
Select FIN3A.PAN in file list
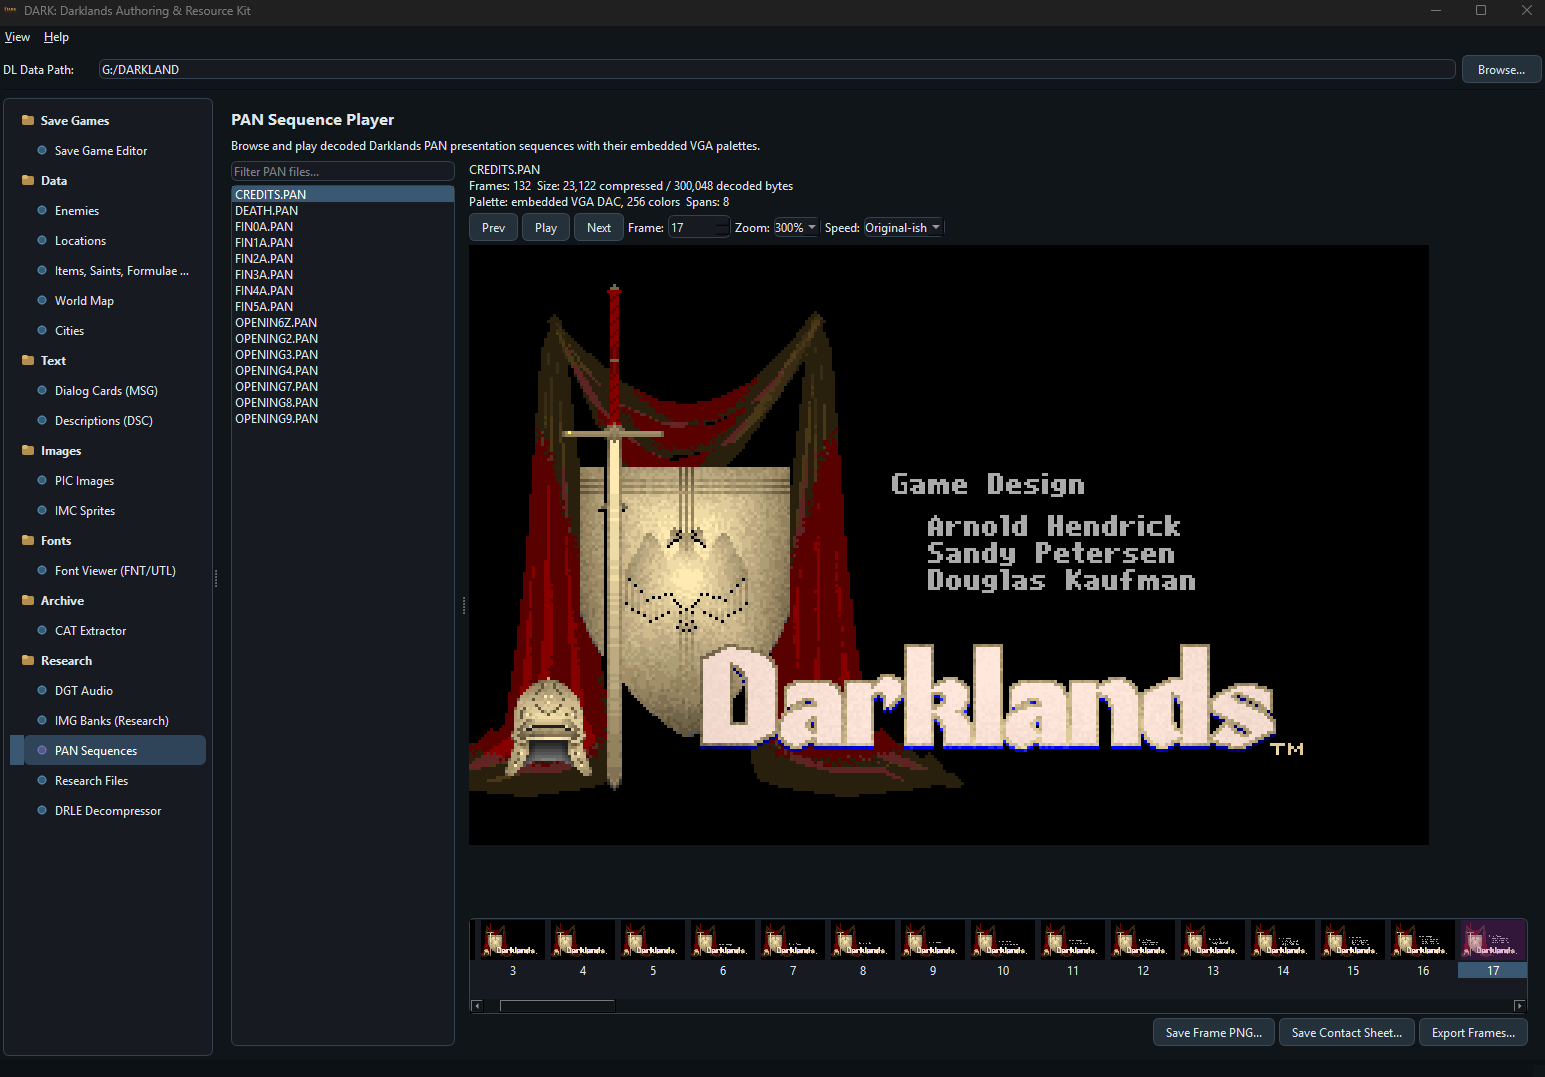click(x=342, y=274)
